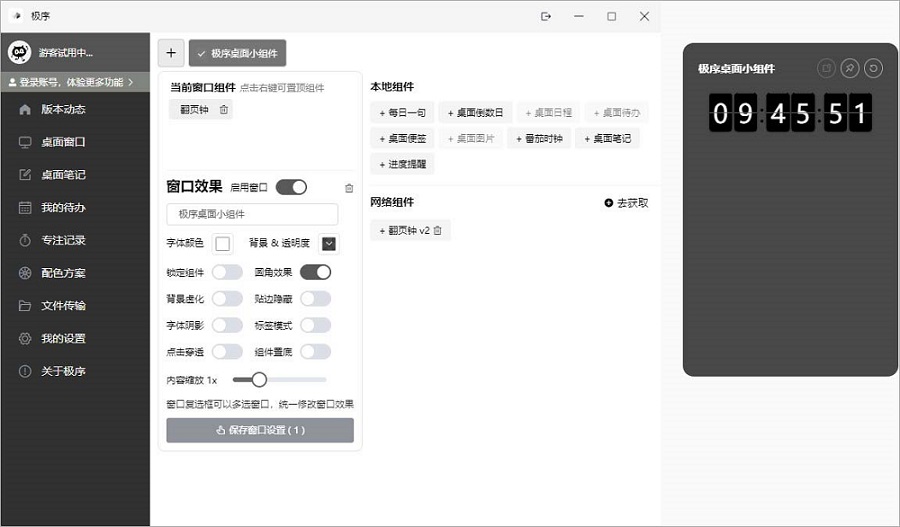Add the 桌面日程 component
Image resolution: width=900 pixels, height=527 pixels.
549,113
